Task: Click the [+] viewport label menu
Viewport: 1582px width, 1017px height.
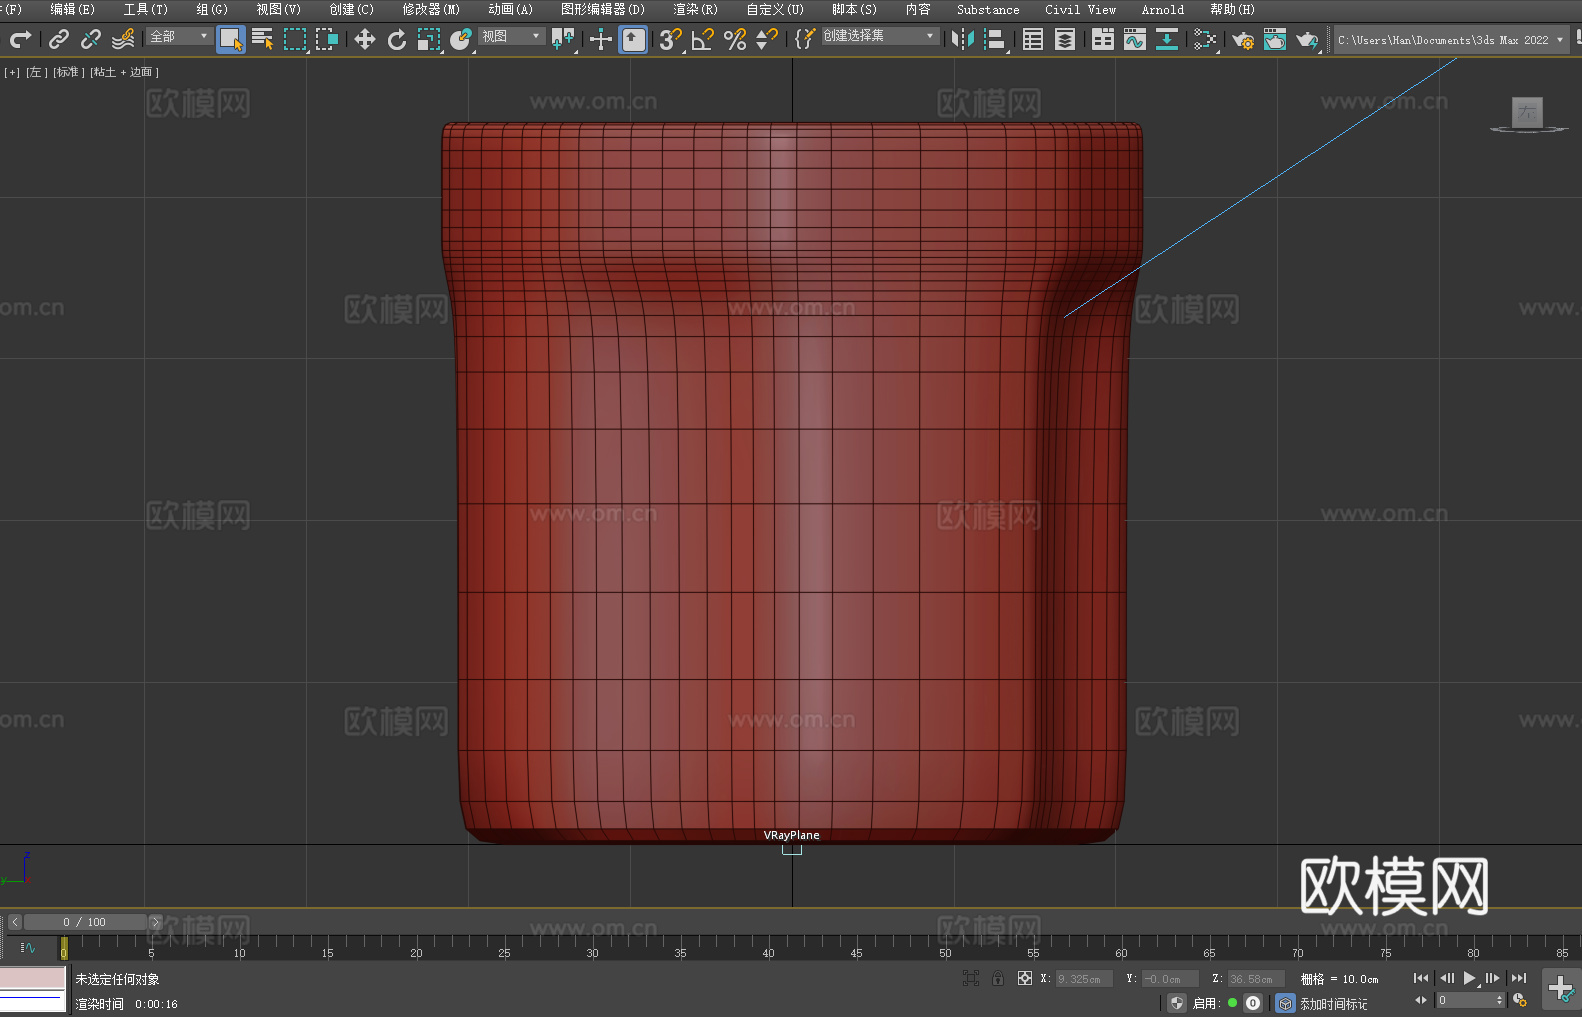Action: 12,72
